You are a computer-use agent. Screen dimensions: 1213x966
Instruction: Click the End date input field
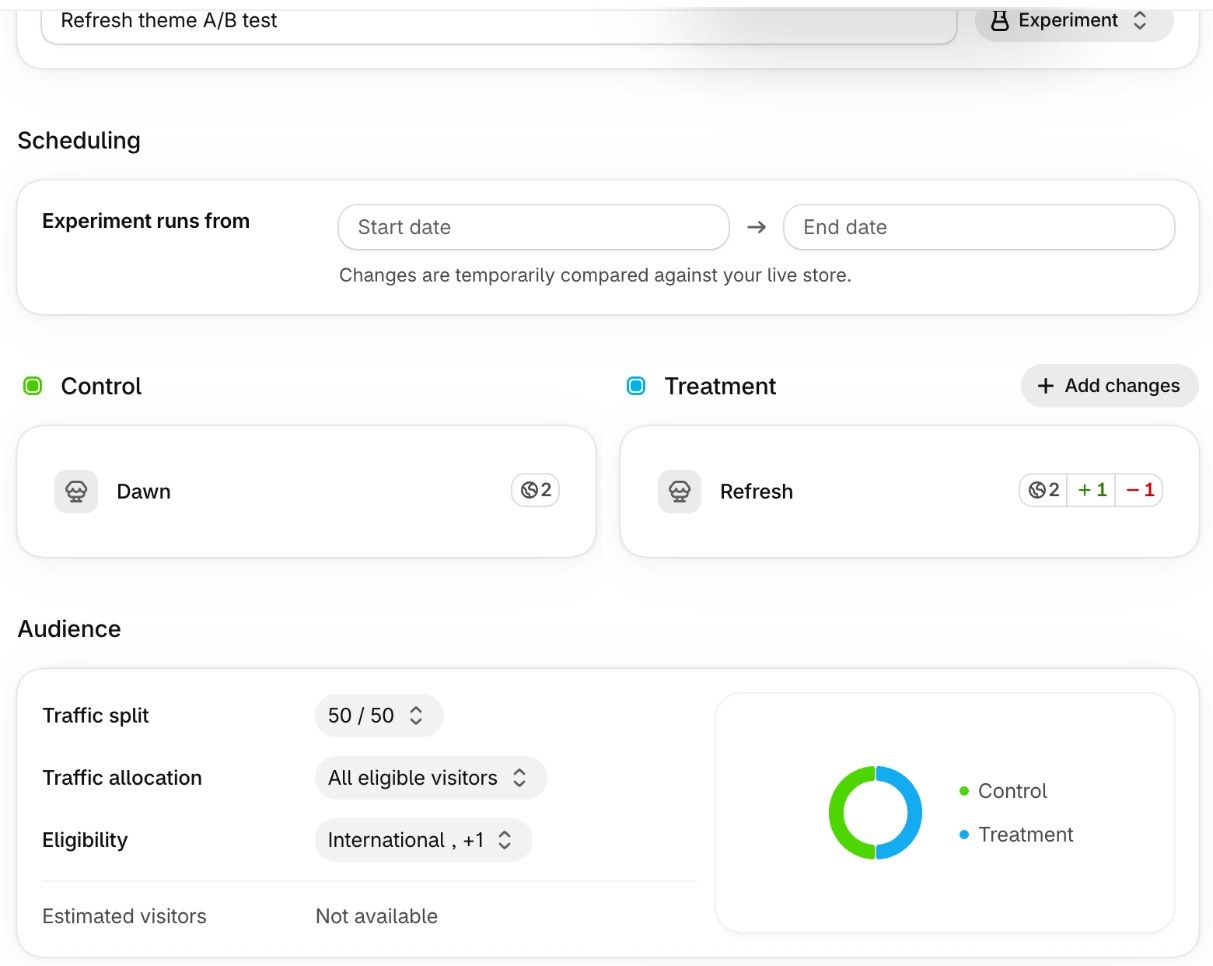[979, 227]
